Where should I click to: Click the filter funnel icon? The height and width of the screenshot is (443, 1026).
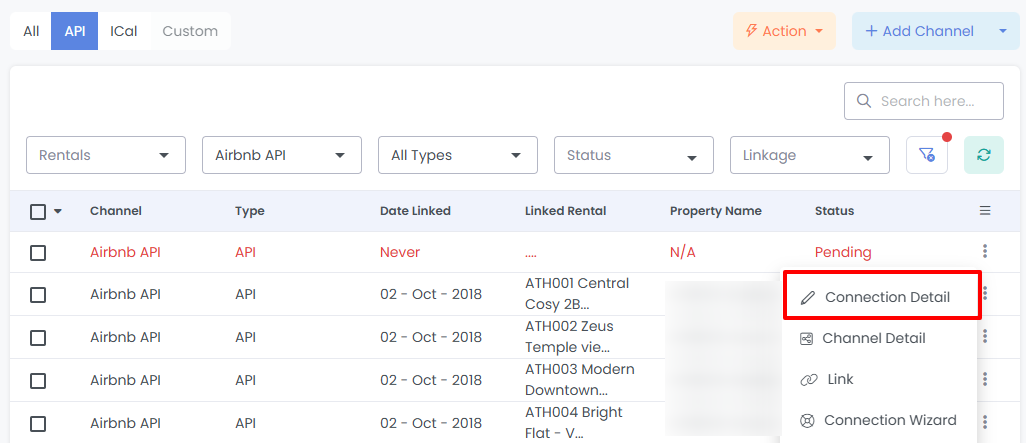926,155
